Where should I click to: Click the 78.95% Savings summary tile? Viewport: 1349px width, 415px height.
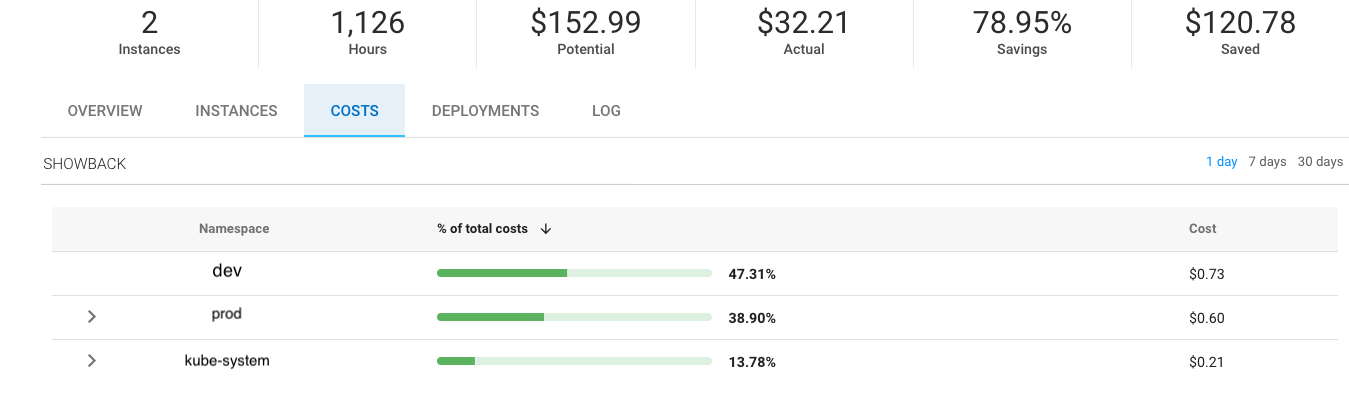click(x=1022, y=33)
